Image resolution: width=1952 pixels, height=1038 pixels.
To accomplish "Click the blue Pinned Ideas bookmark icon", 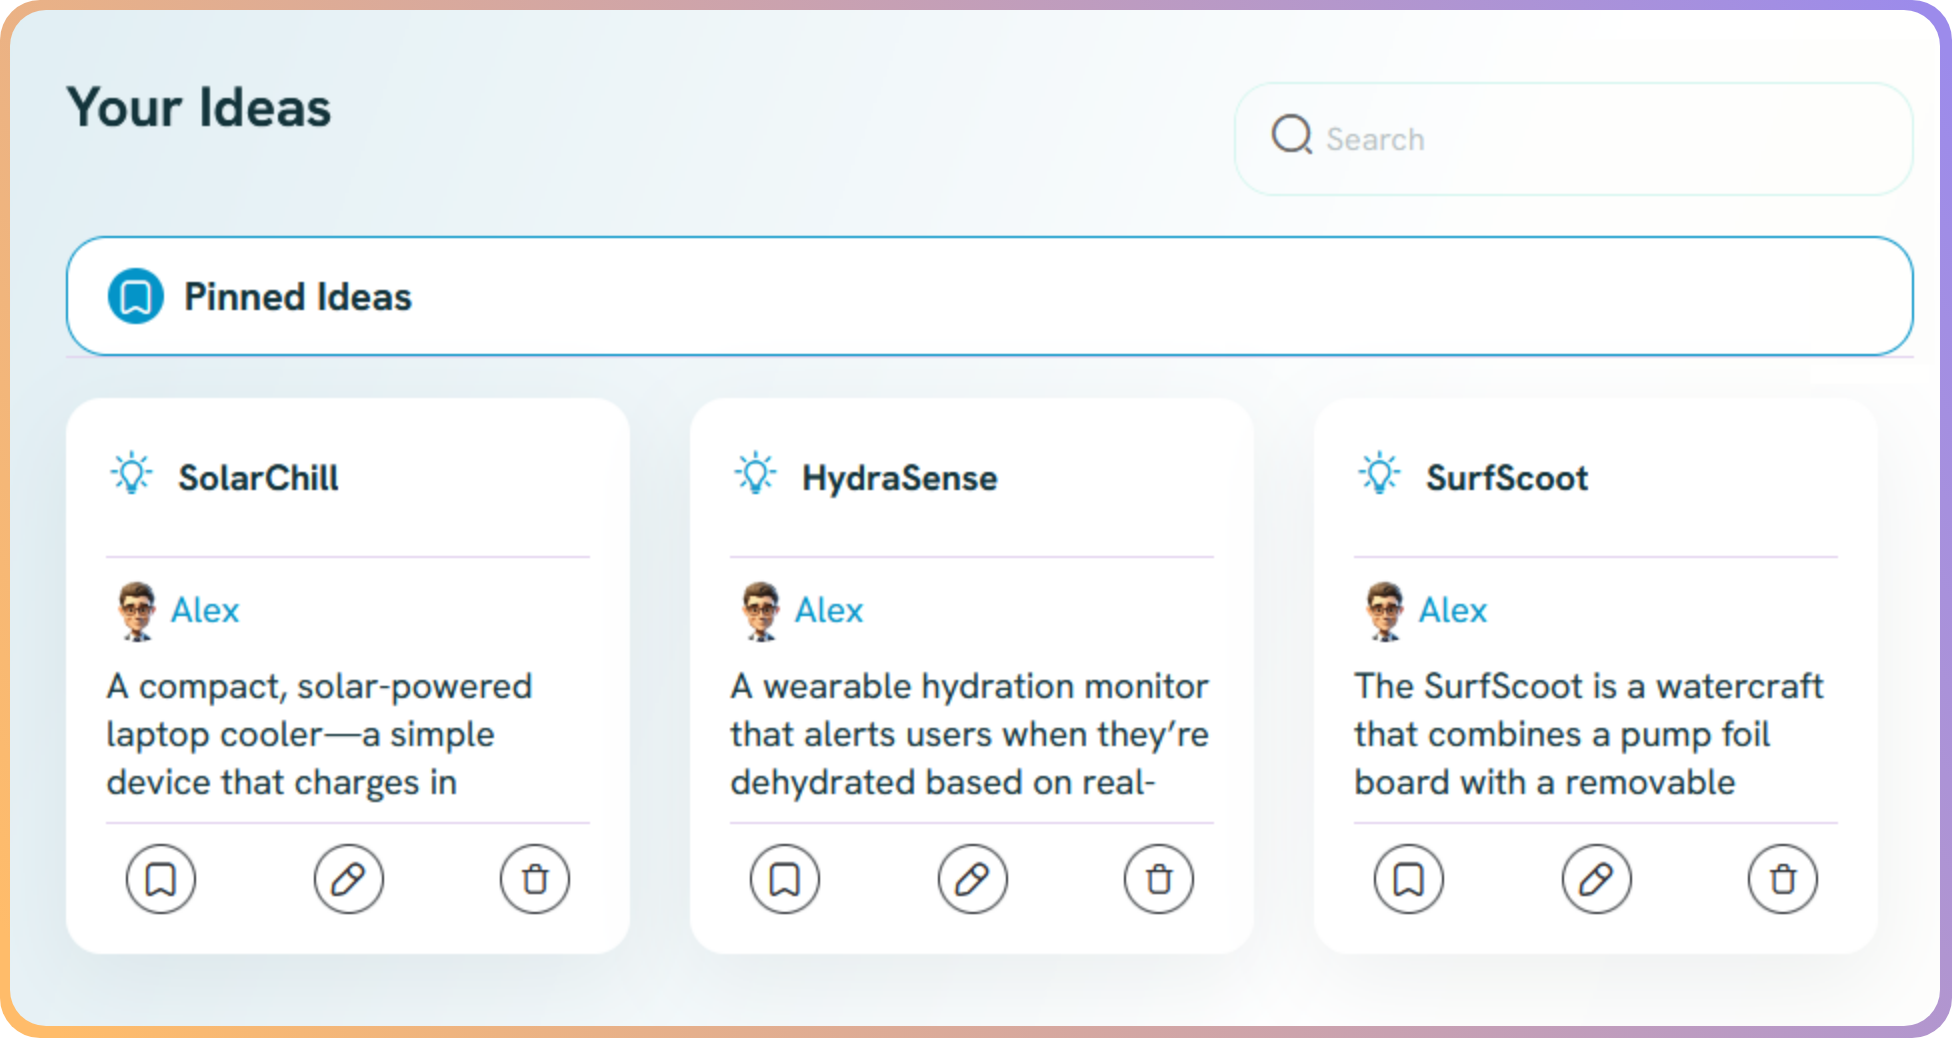I will pos(136,296).
